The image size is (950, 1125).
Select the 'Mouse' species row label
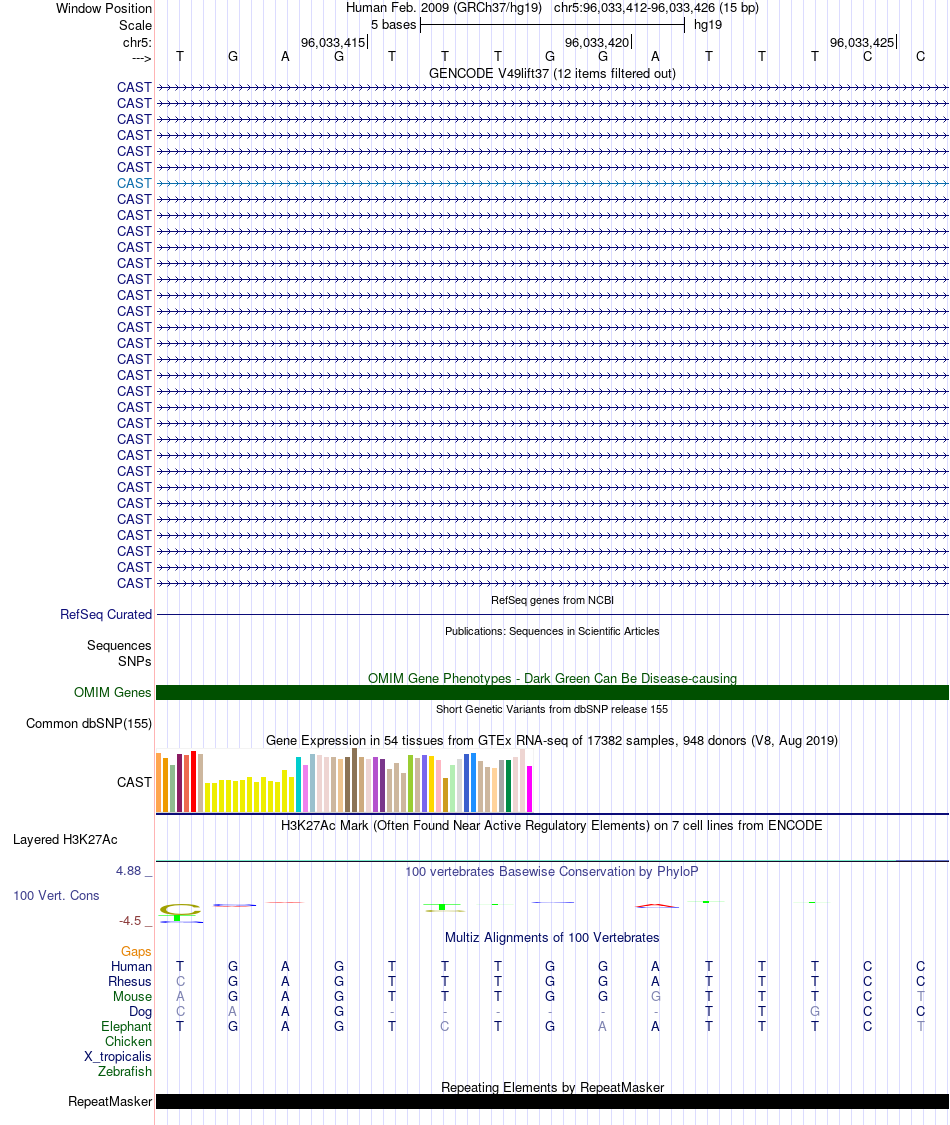click(132, 997)
